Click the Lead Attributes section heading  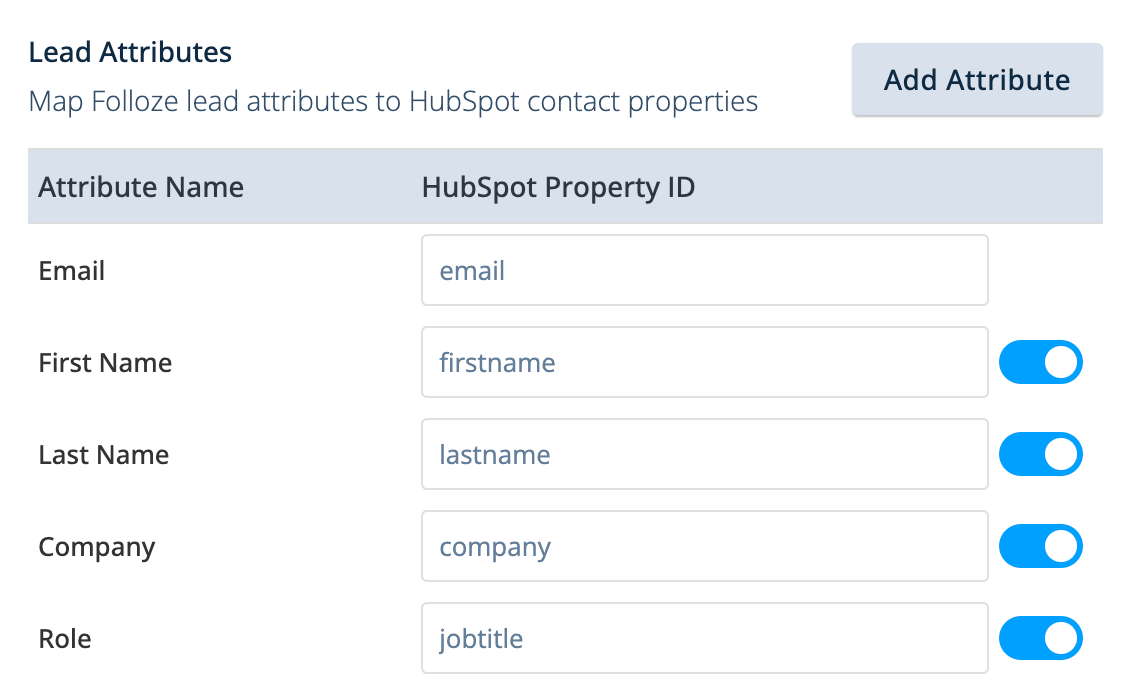(x=130, y=52)
